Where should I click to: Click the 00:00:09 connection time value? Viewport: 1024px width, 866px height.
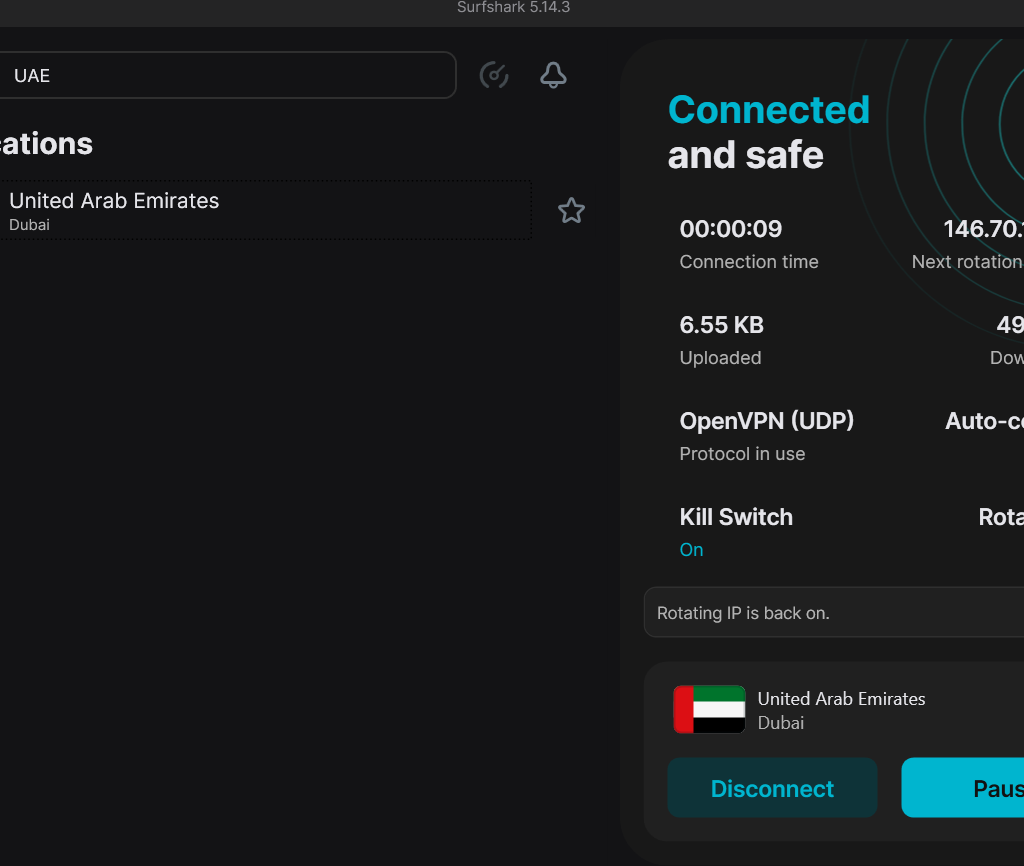click(x=731, y=229)
